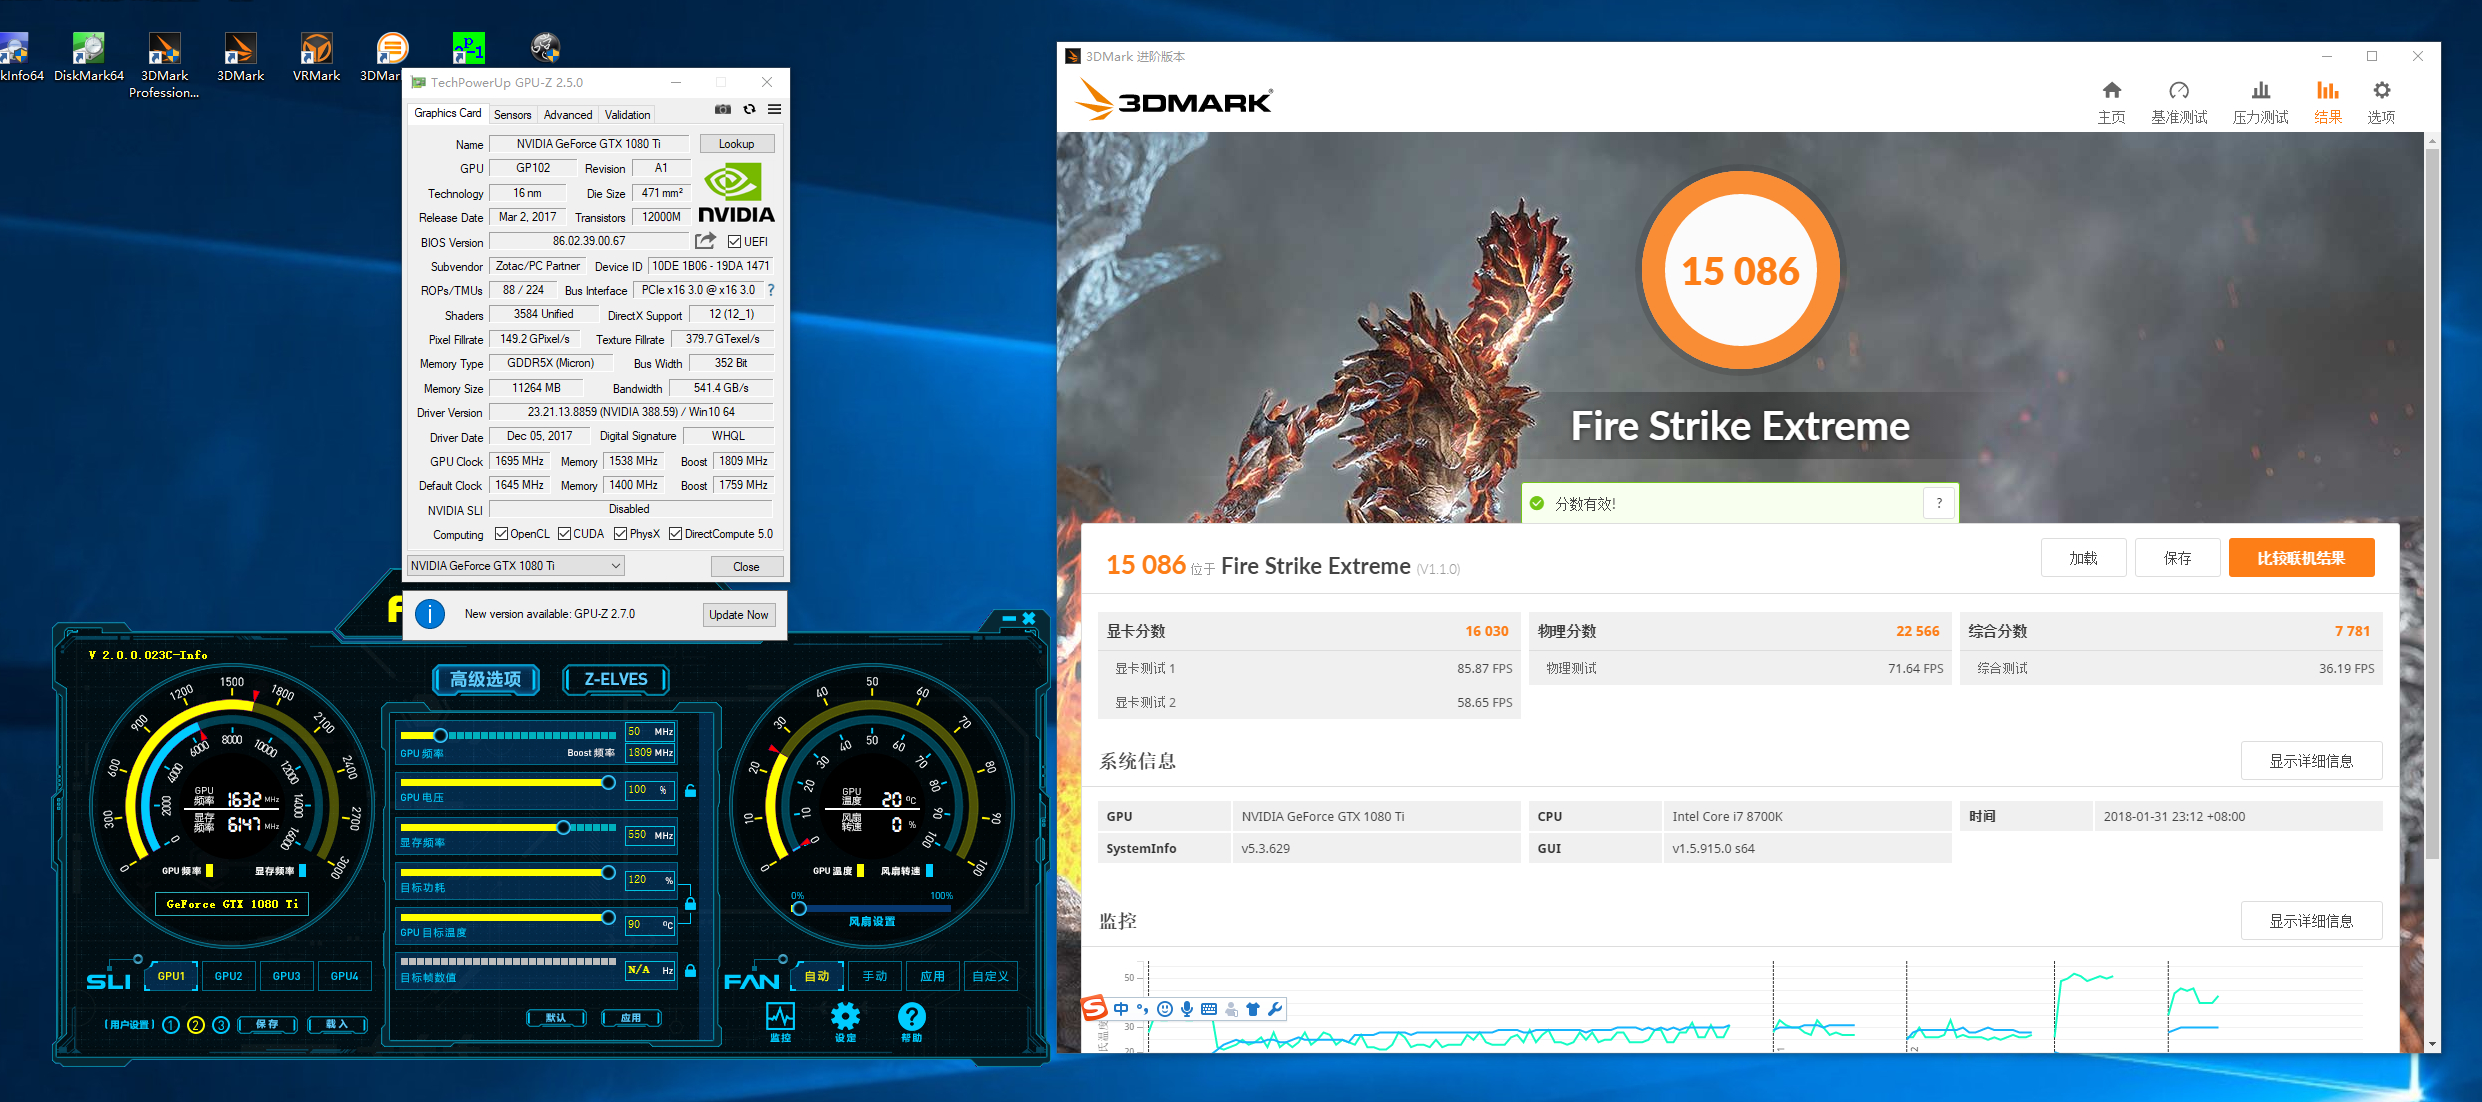Select the GPU2 tab in FireStorm
The height and width of the screenshot is (1102, 2482).
coord(229,976)
